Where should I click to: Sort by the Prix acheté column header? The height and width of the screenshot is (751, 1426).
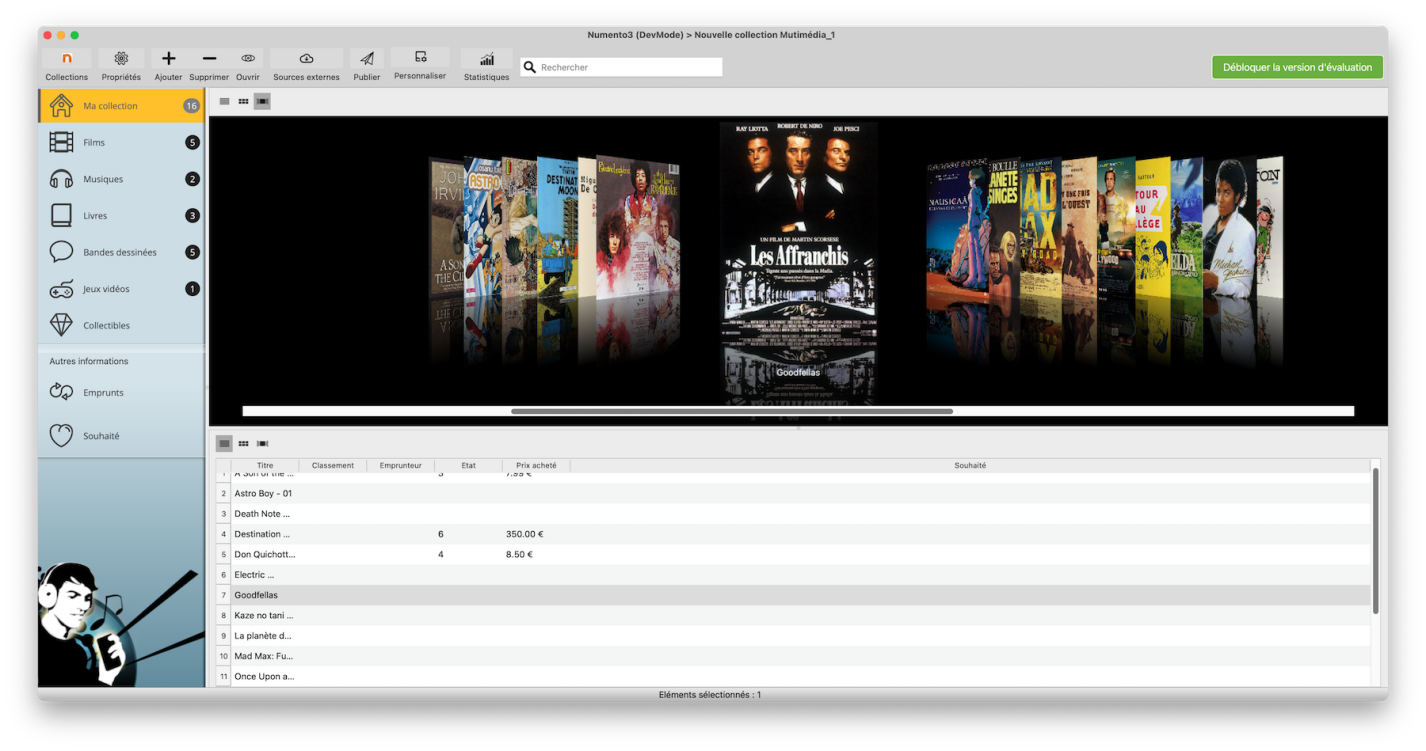[x=536, y=465]
